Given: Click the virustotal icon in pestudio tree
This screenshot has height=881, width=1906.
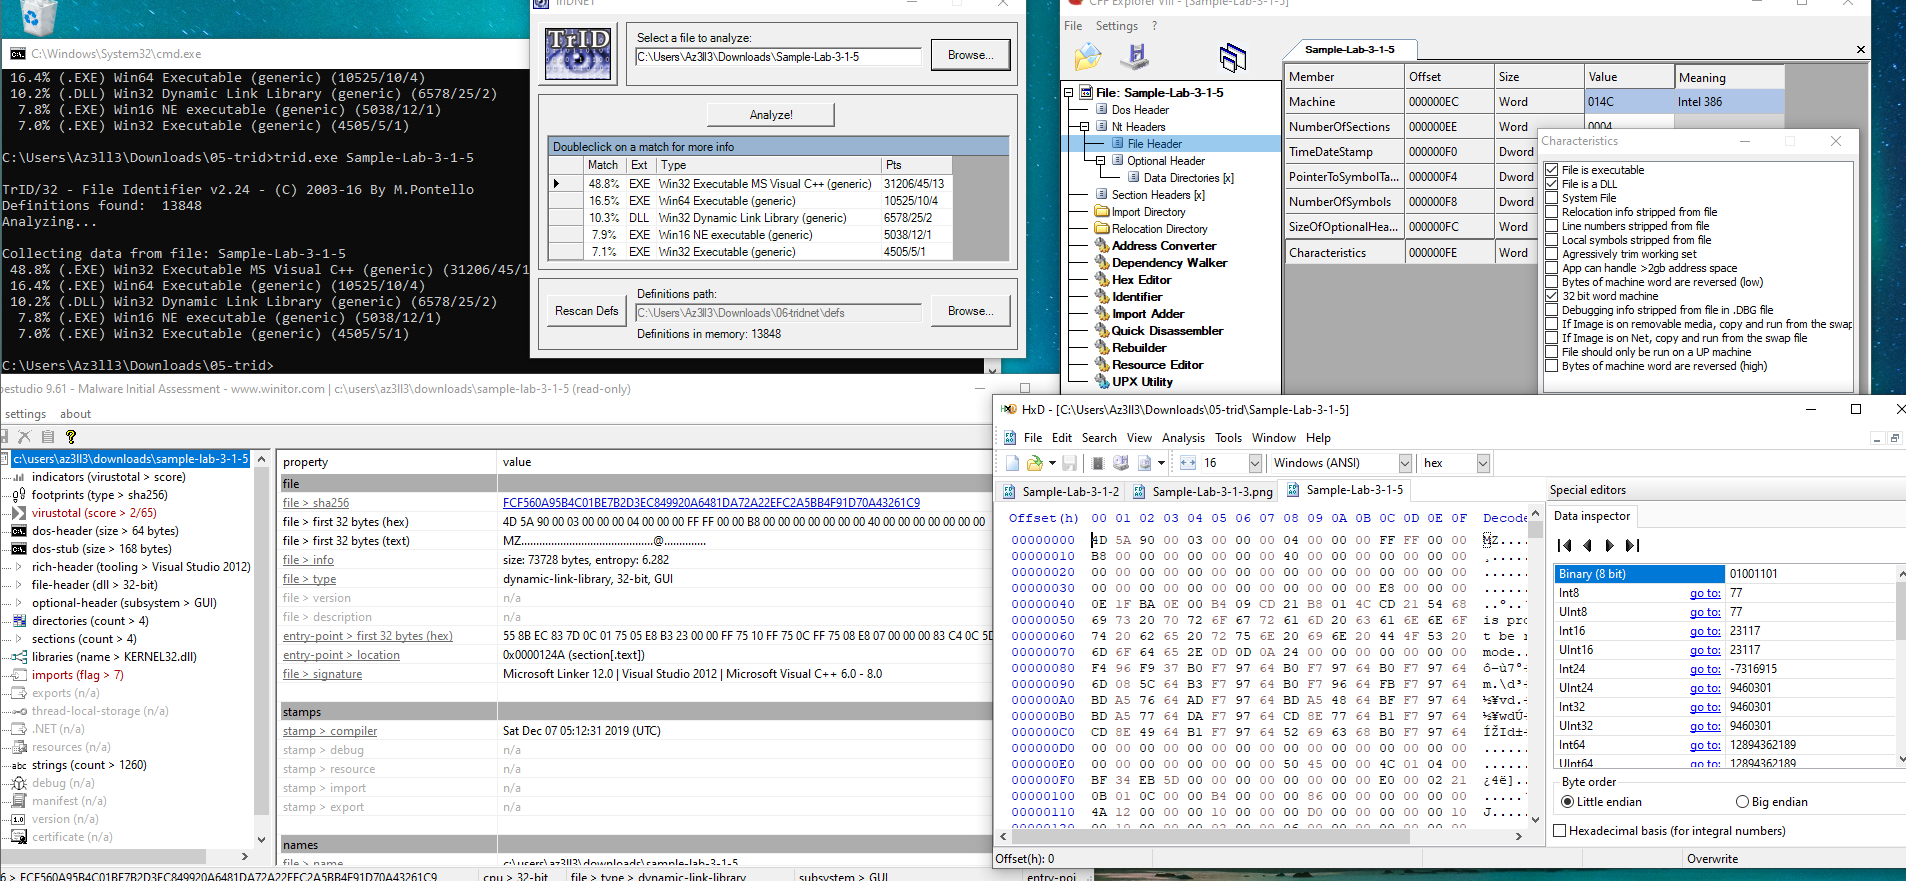Looking at the screenshot, I should tap(19, 513).
